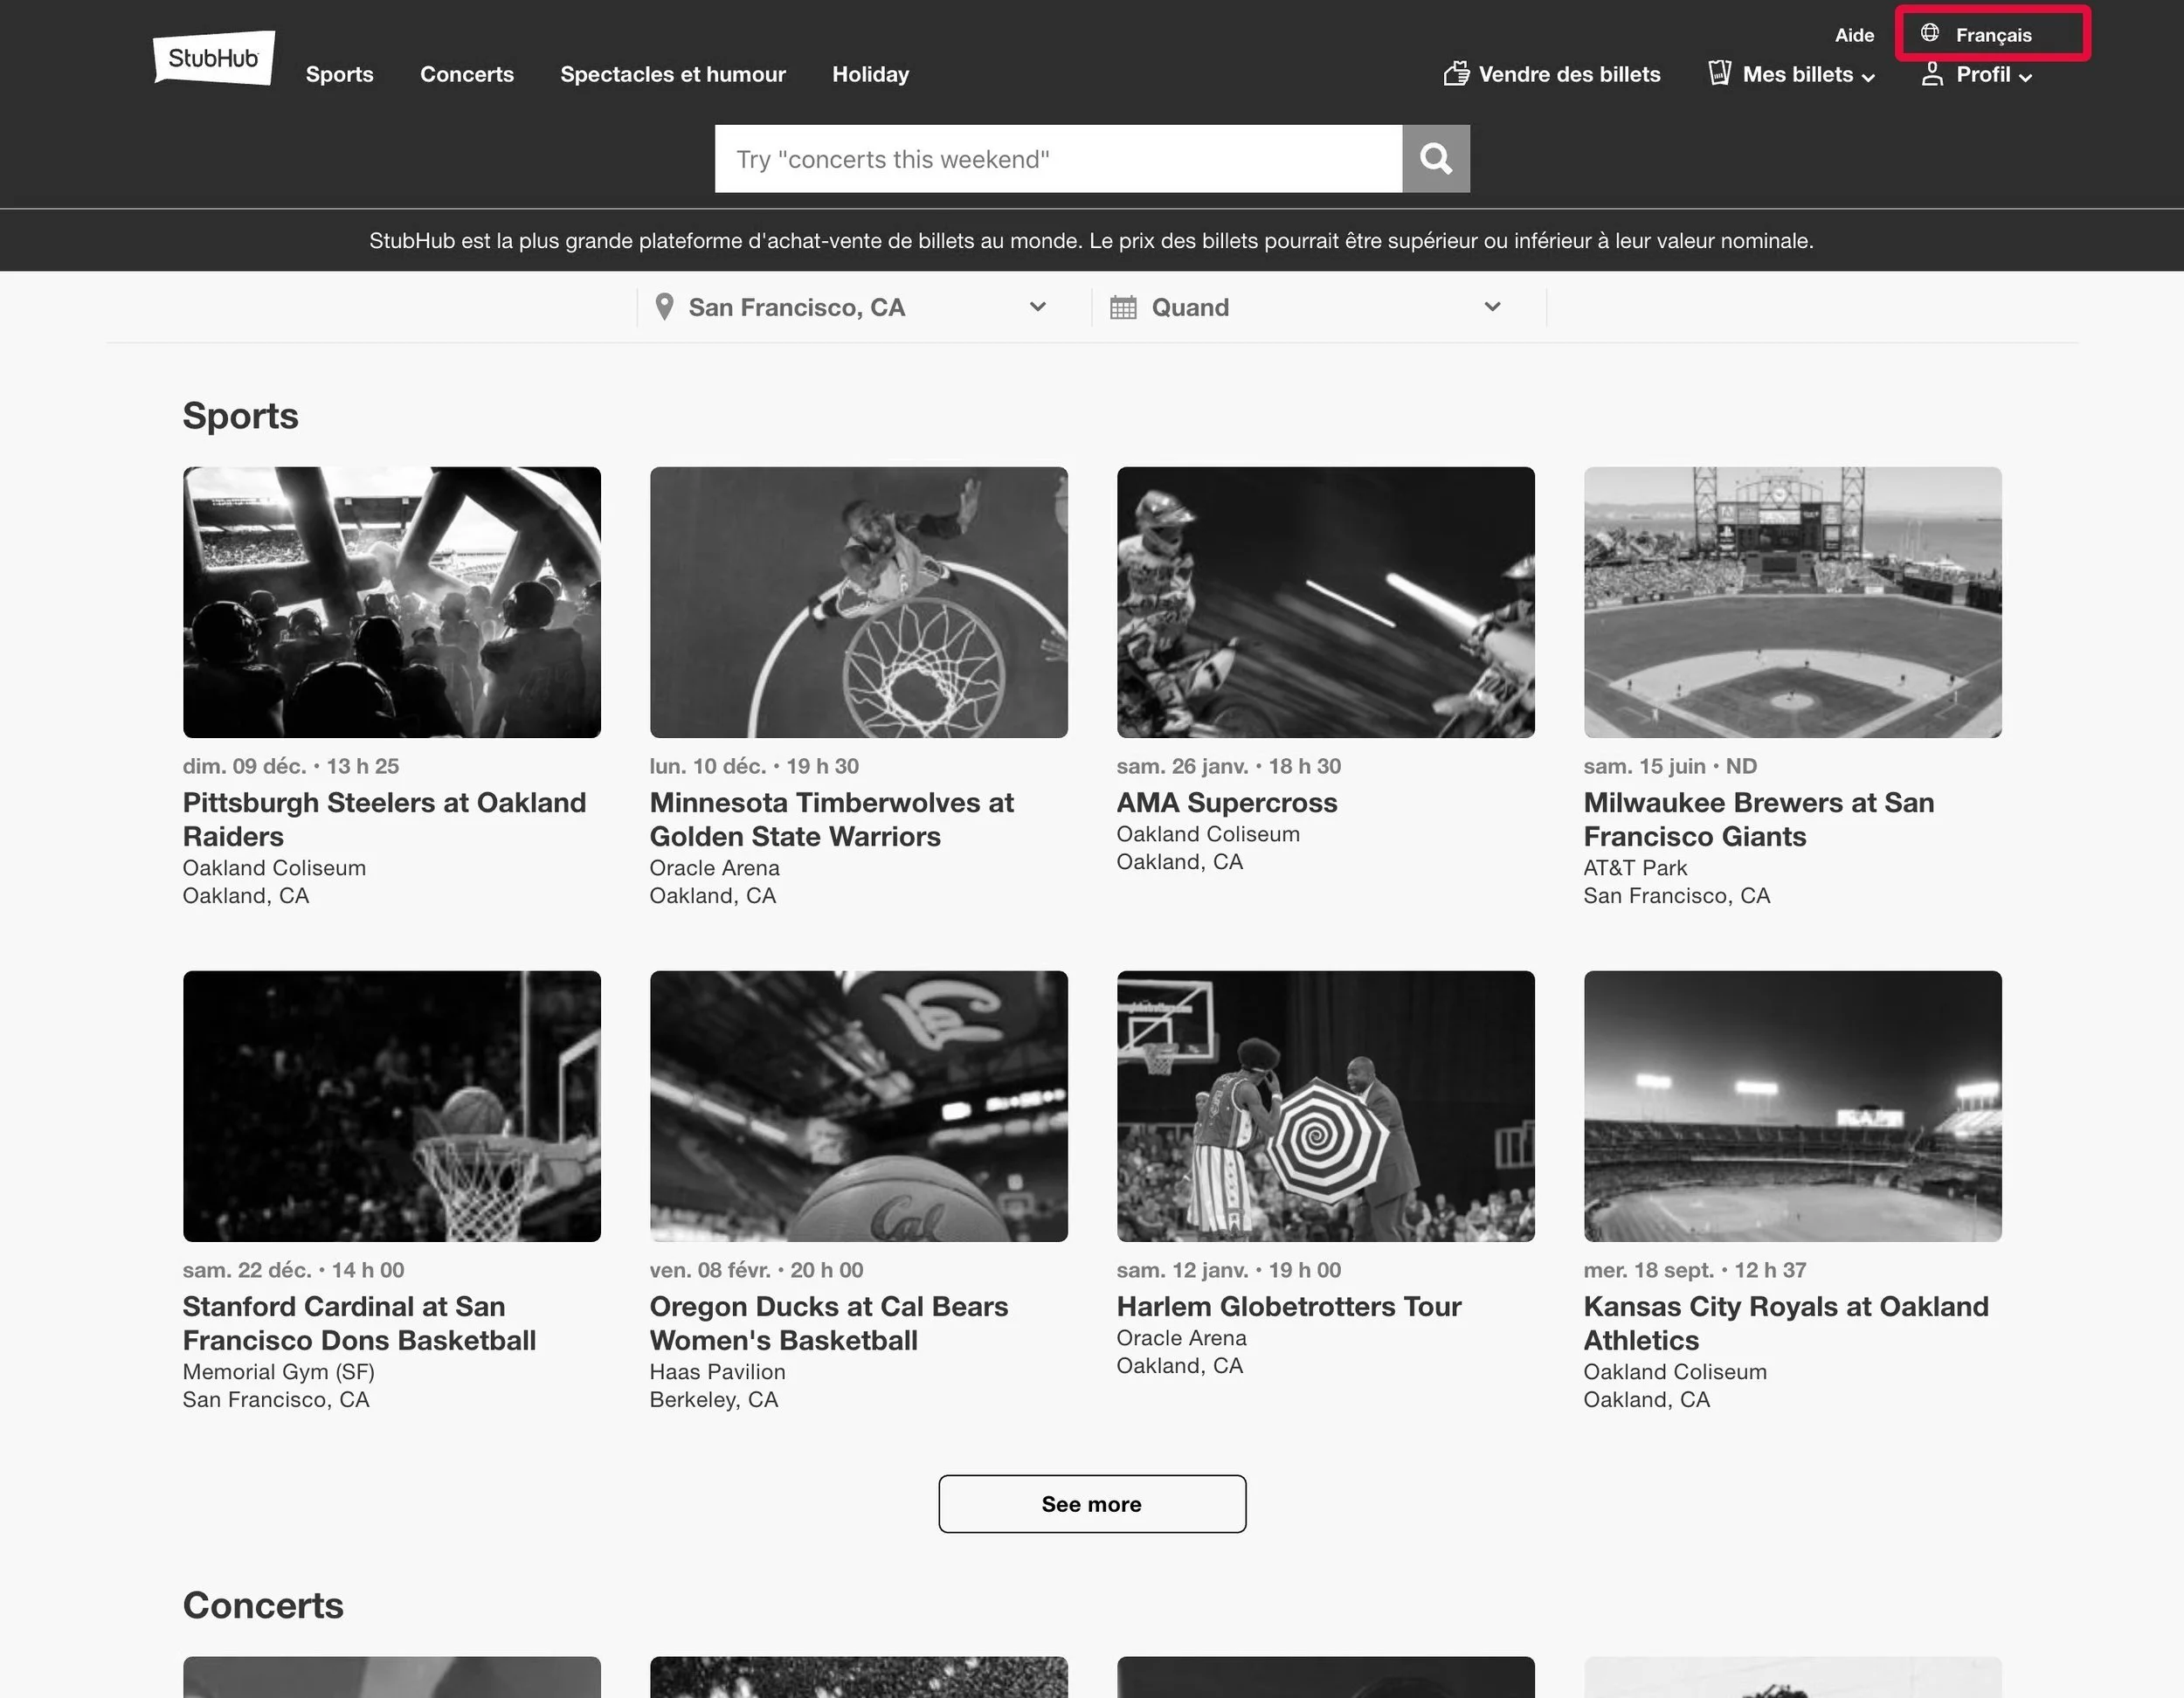Open Steelers at Raiders event thumbnail

(392, 602)
